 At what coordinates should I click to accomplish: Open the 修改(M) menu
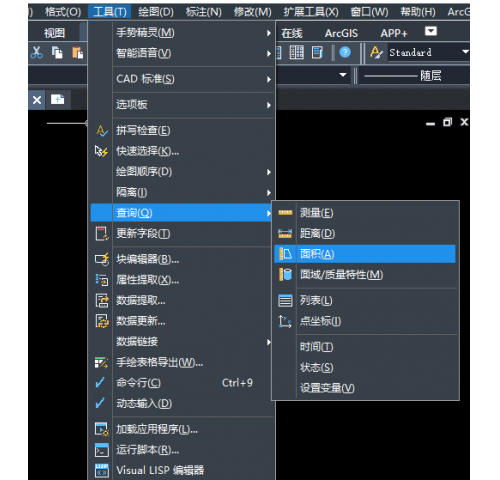[x=252, y=12]
